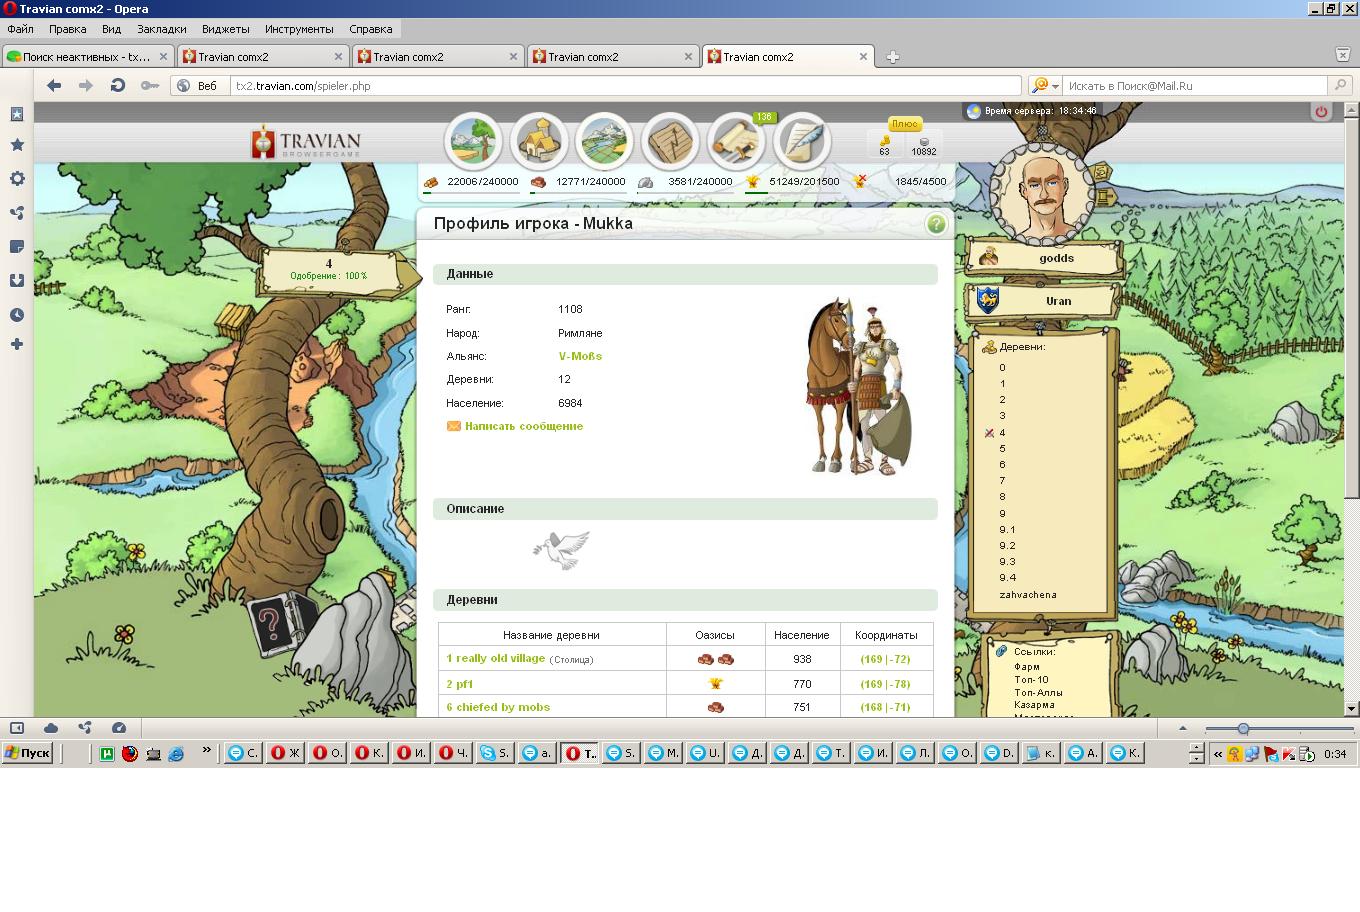
Task: Click the Плюс gold button
Action: [904, 124]
